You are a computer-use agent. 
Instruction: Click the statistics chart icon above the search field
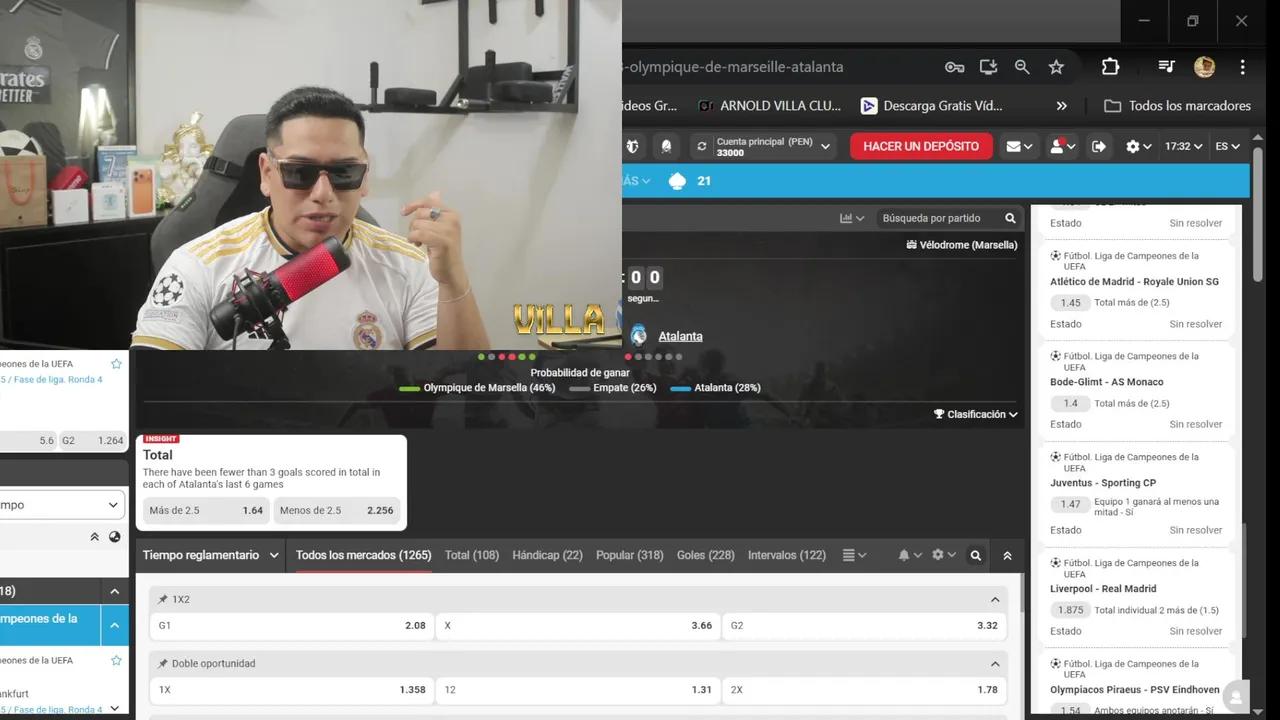pos(845,218)
